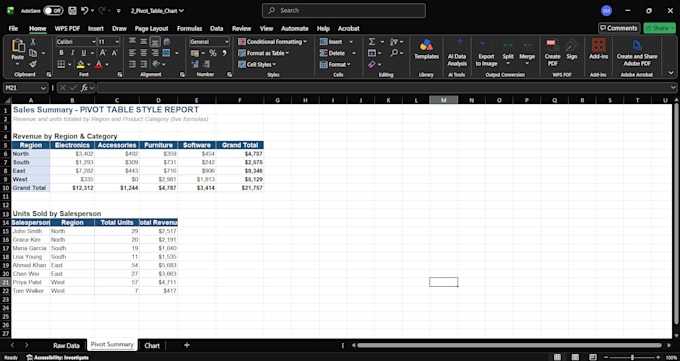Viewport: 680px width, 361px height.
Task: Click the Paste clipboard icon
Action: click(x=18, y=46)
